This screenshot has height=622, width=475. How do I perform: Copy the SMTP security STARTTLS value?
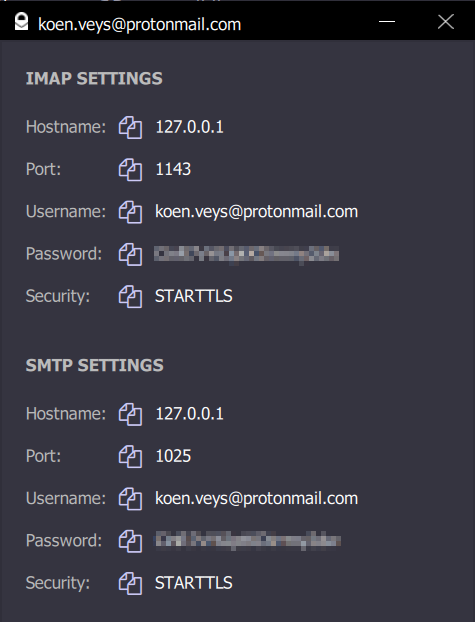[x=130, y=583]
